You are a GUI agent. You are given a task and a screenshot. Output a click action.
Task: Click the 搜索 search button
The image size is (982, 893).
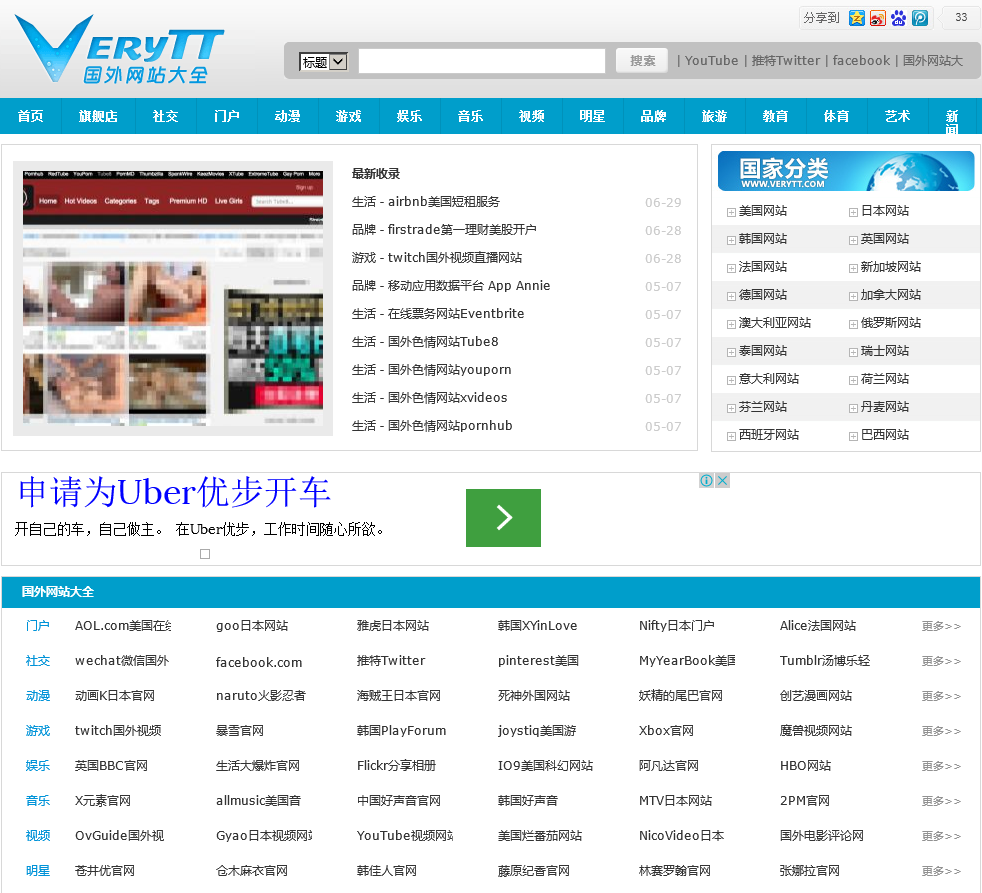642,61
